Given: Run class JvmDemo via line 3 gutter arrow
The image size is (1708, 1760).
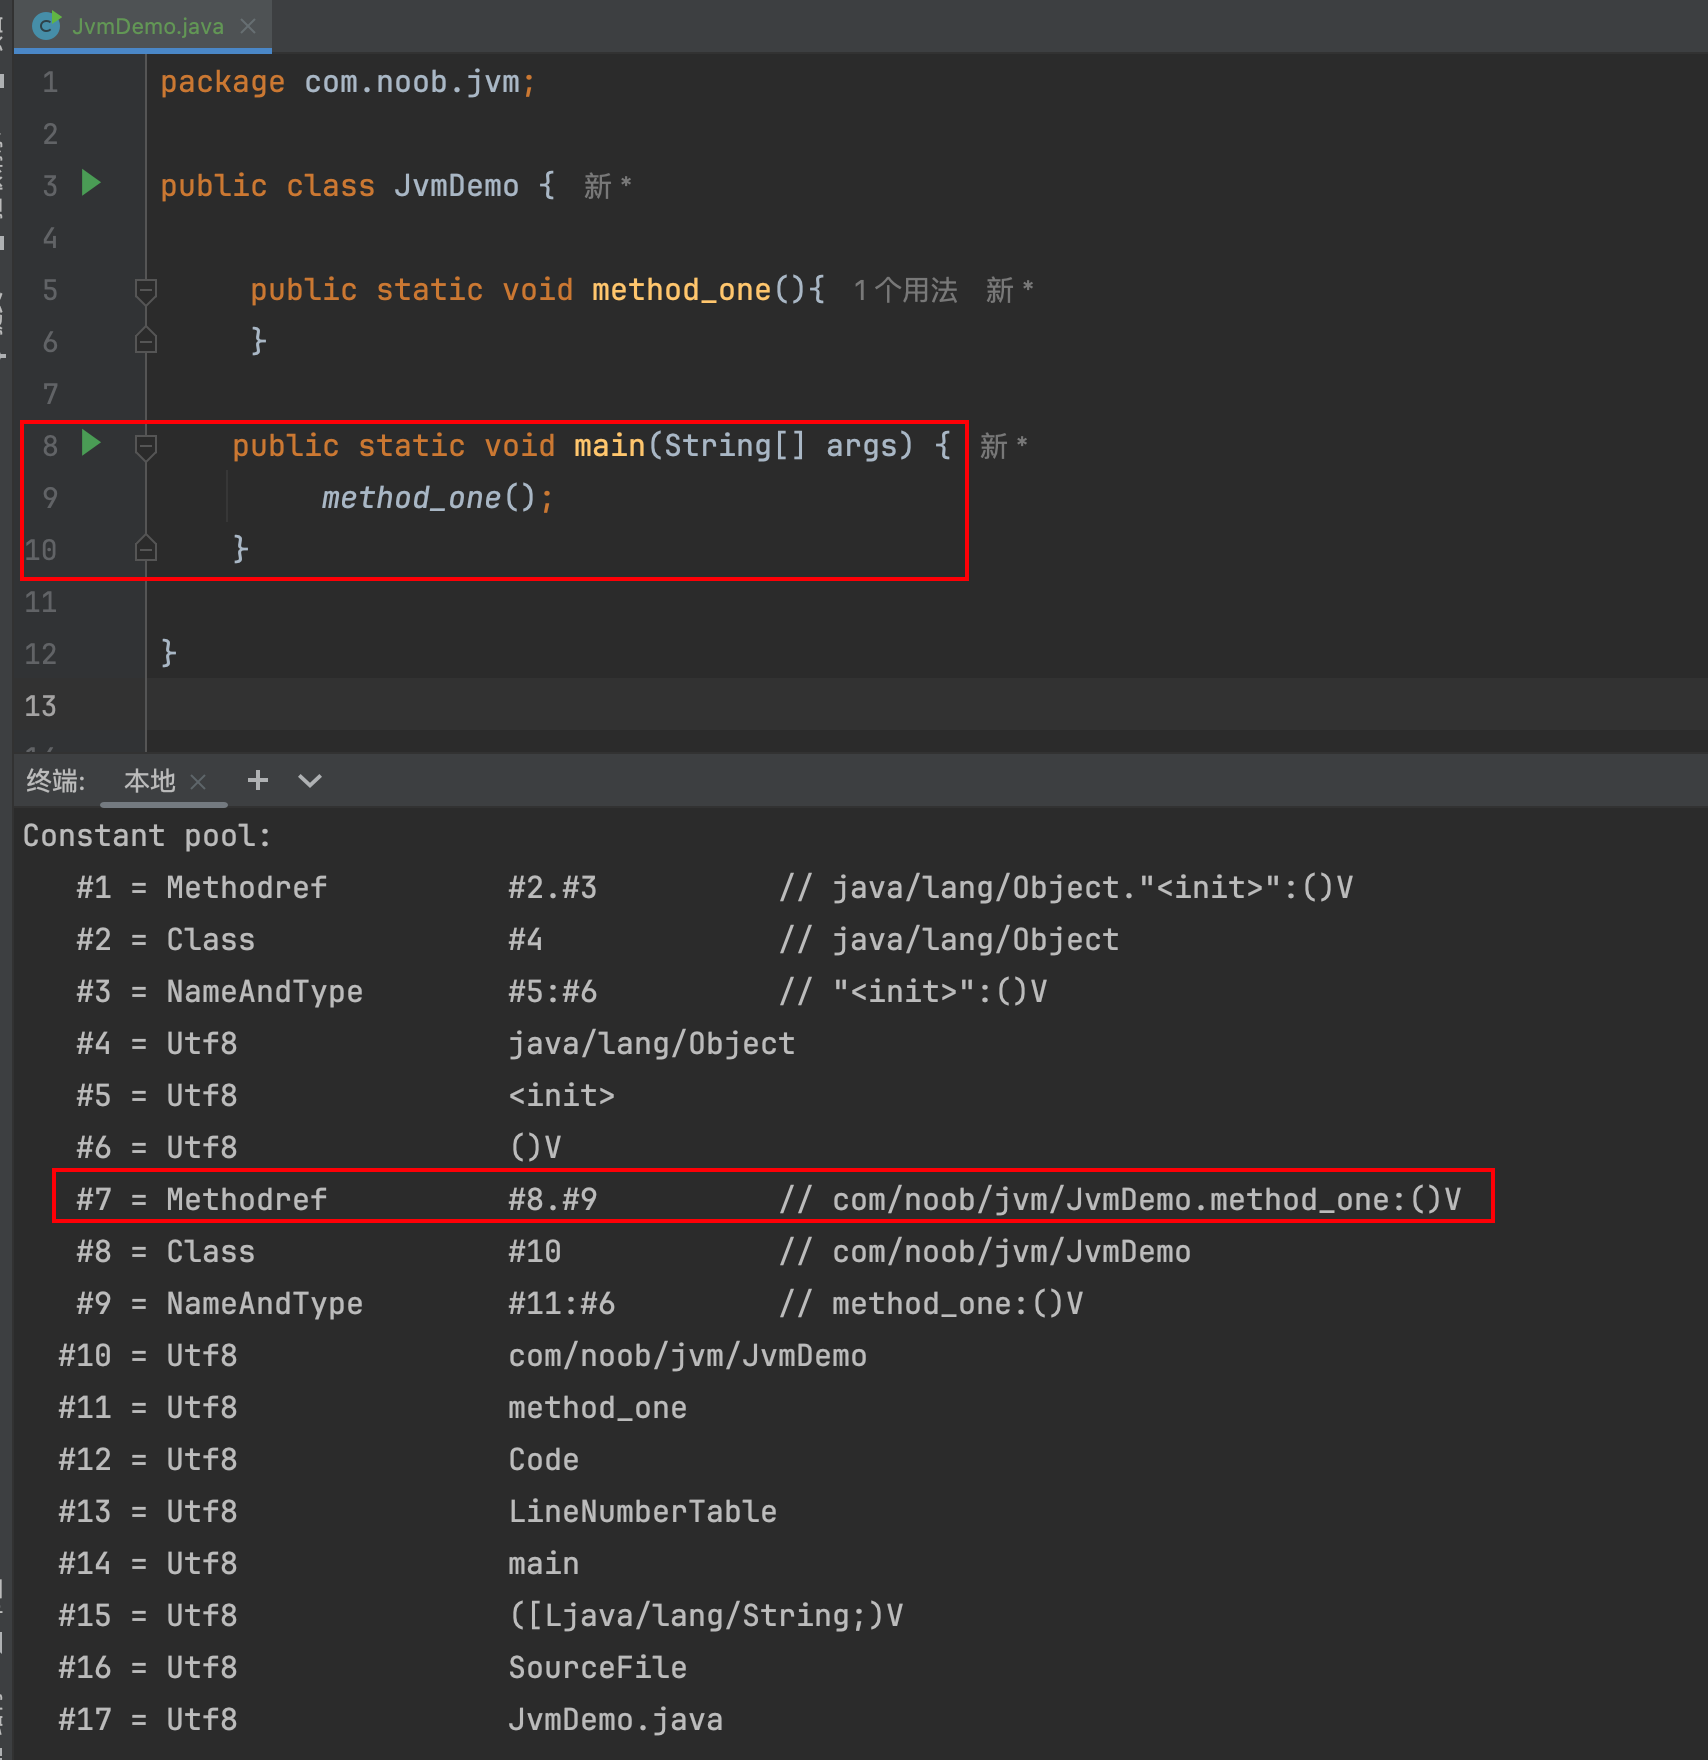Looking at the screenshot, I should coord(91,183).
